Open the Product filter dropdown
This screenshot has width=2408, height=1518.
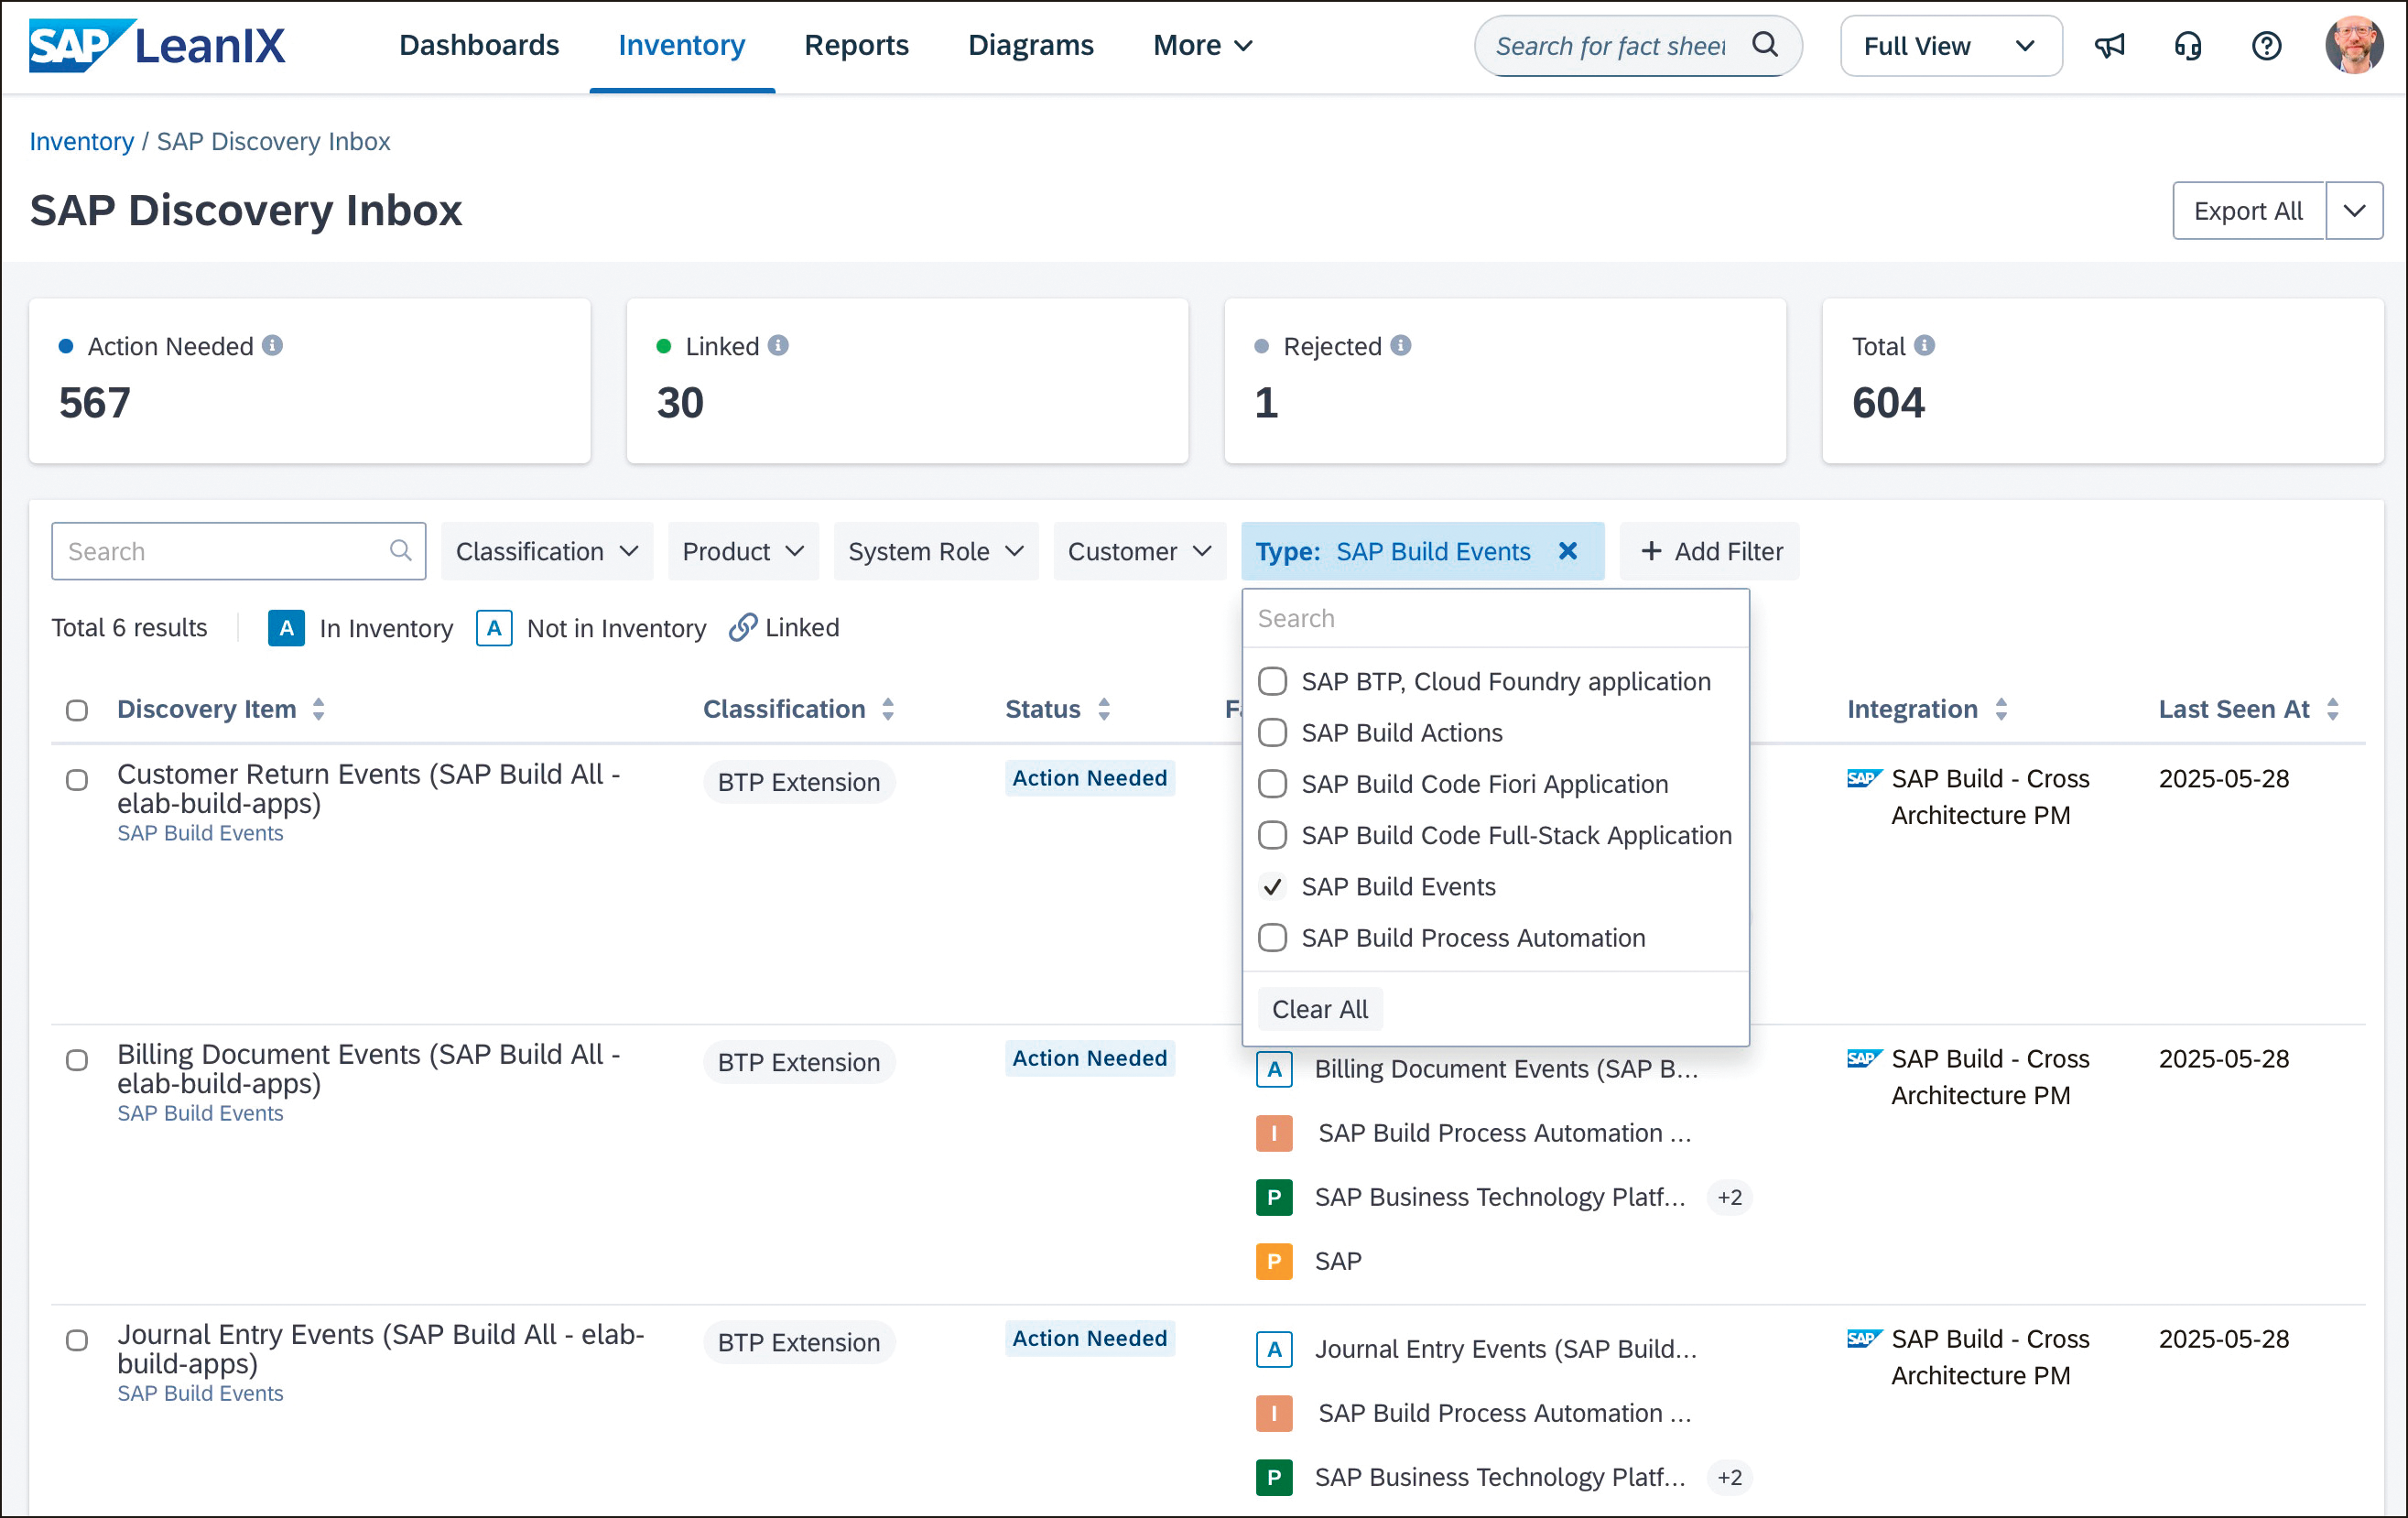742,551
